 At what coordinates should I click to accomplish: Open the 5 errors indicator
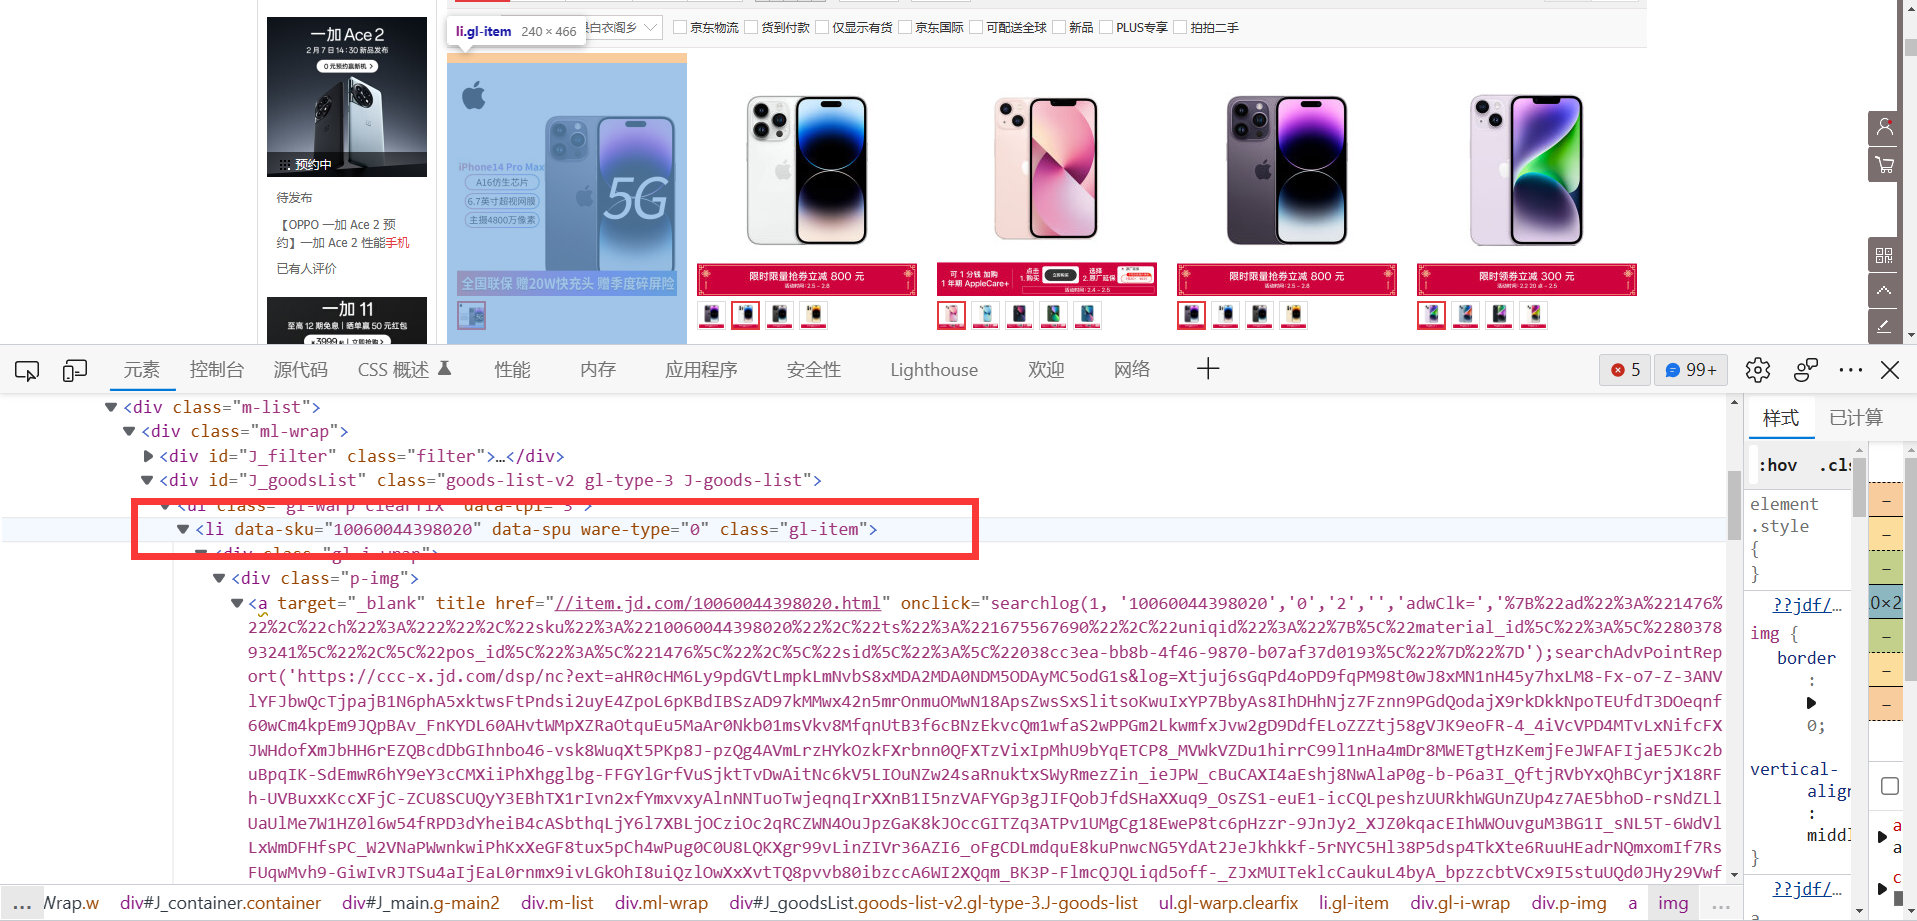coord(1625,370)
